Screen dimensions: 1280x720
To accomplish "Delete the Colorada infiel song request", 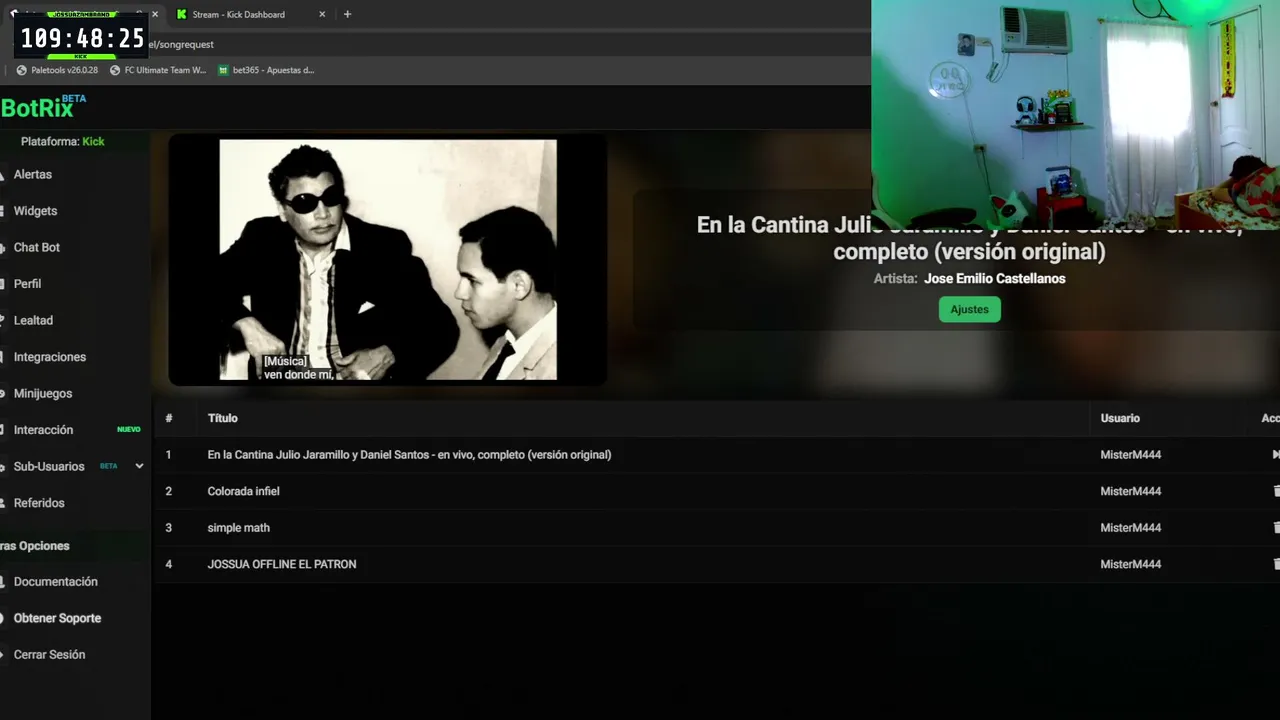I will (1276, 491).
